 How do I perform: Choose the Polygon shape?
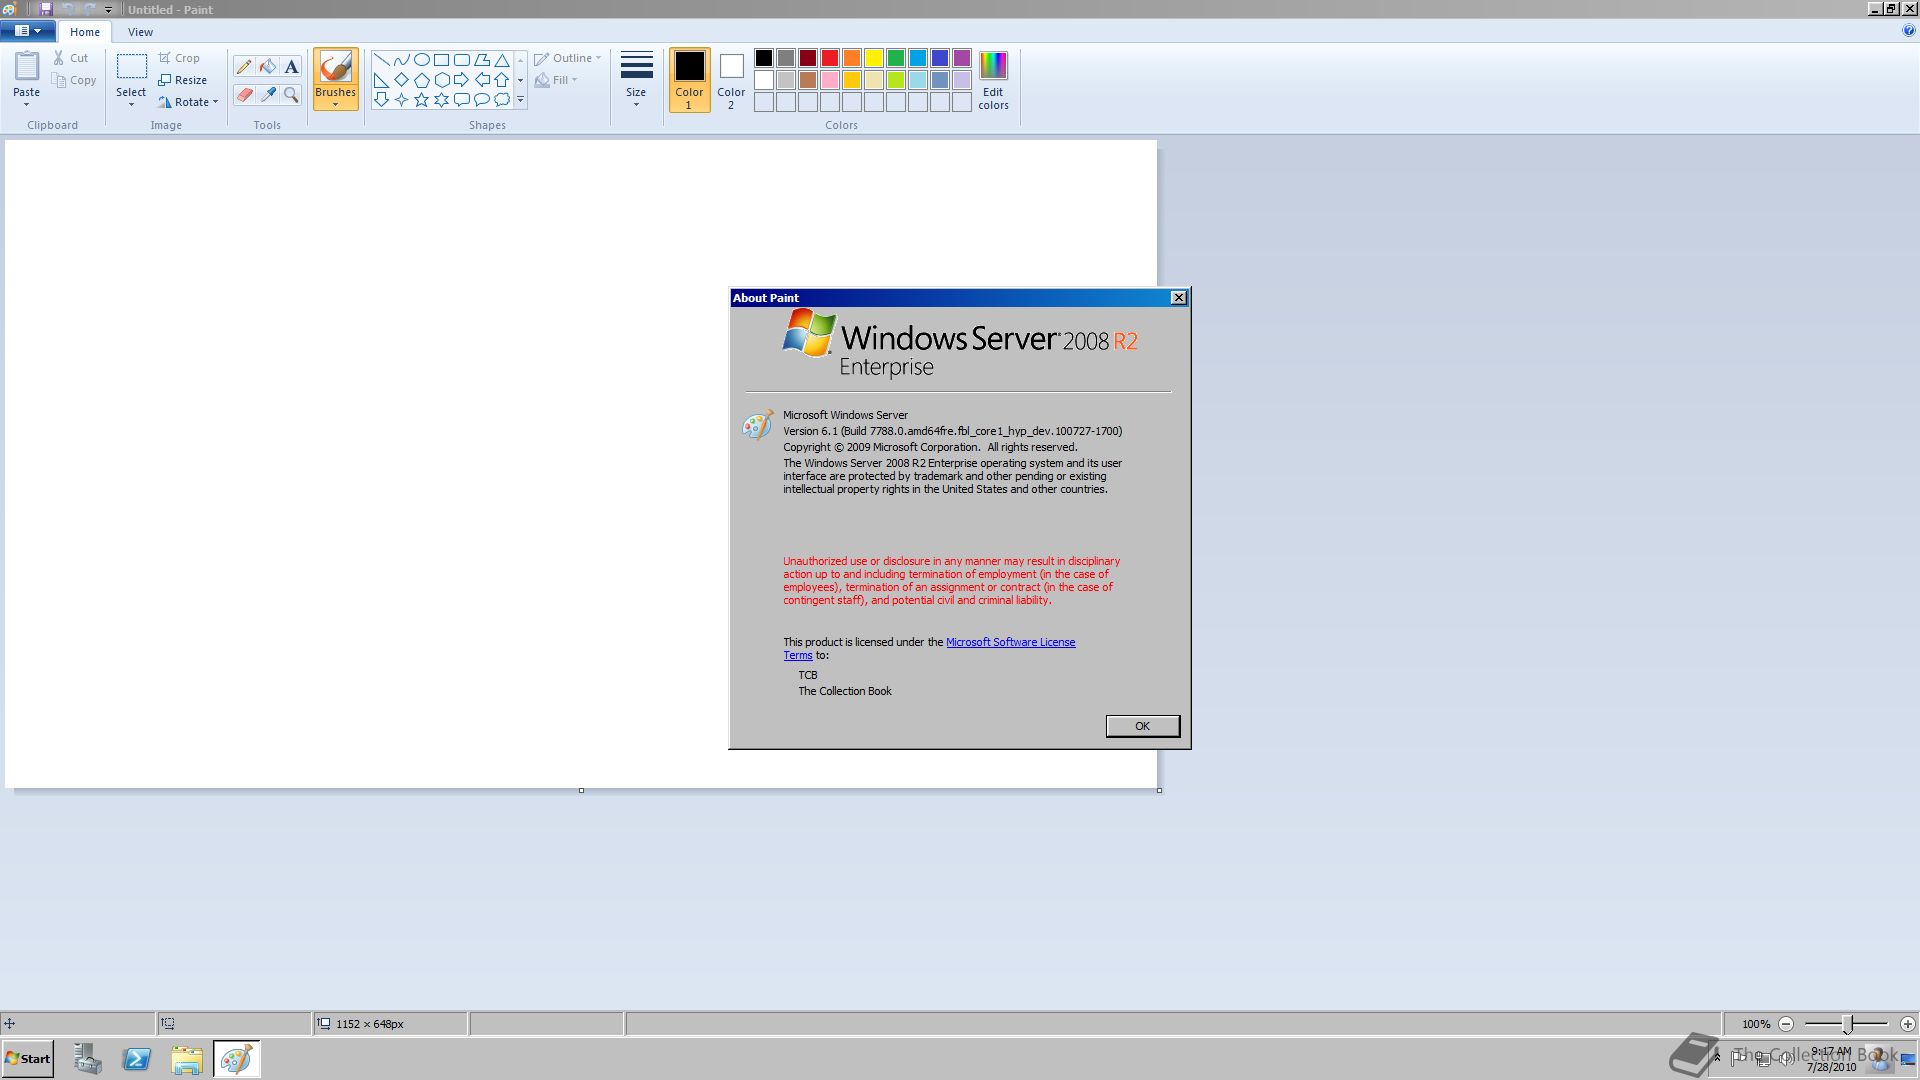[482, 60]
